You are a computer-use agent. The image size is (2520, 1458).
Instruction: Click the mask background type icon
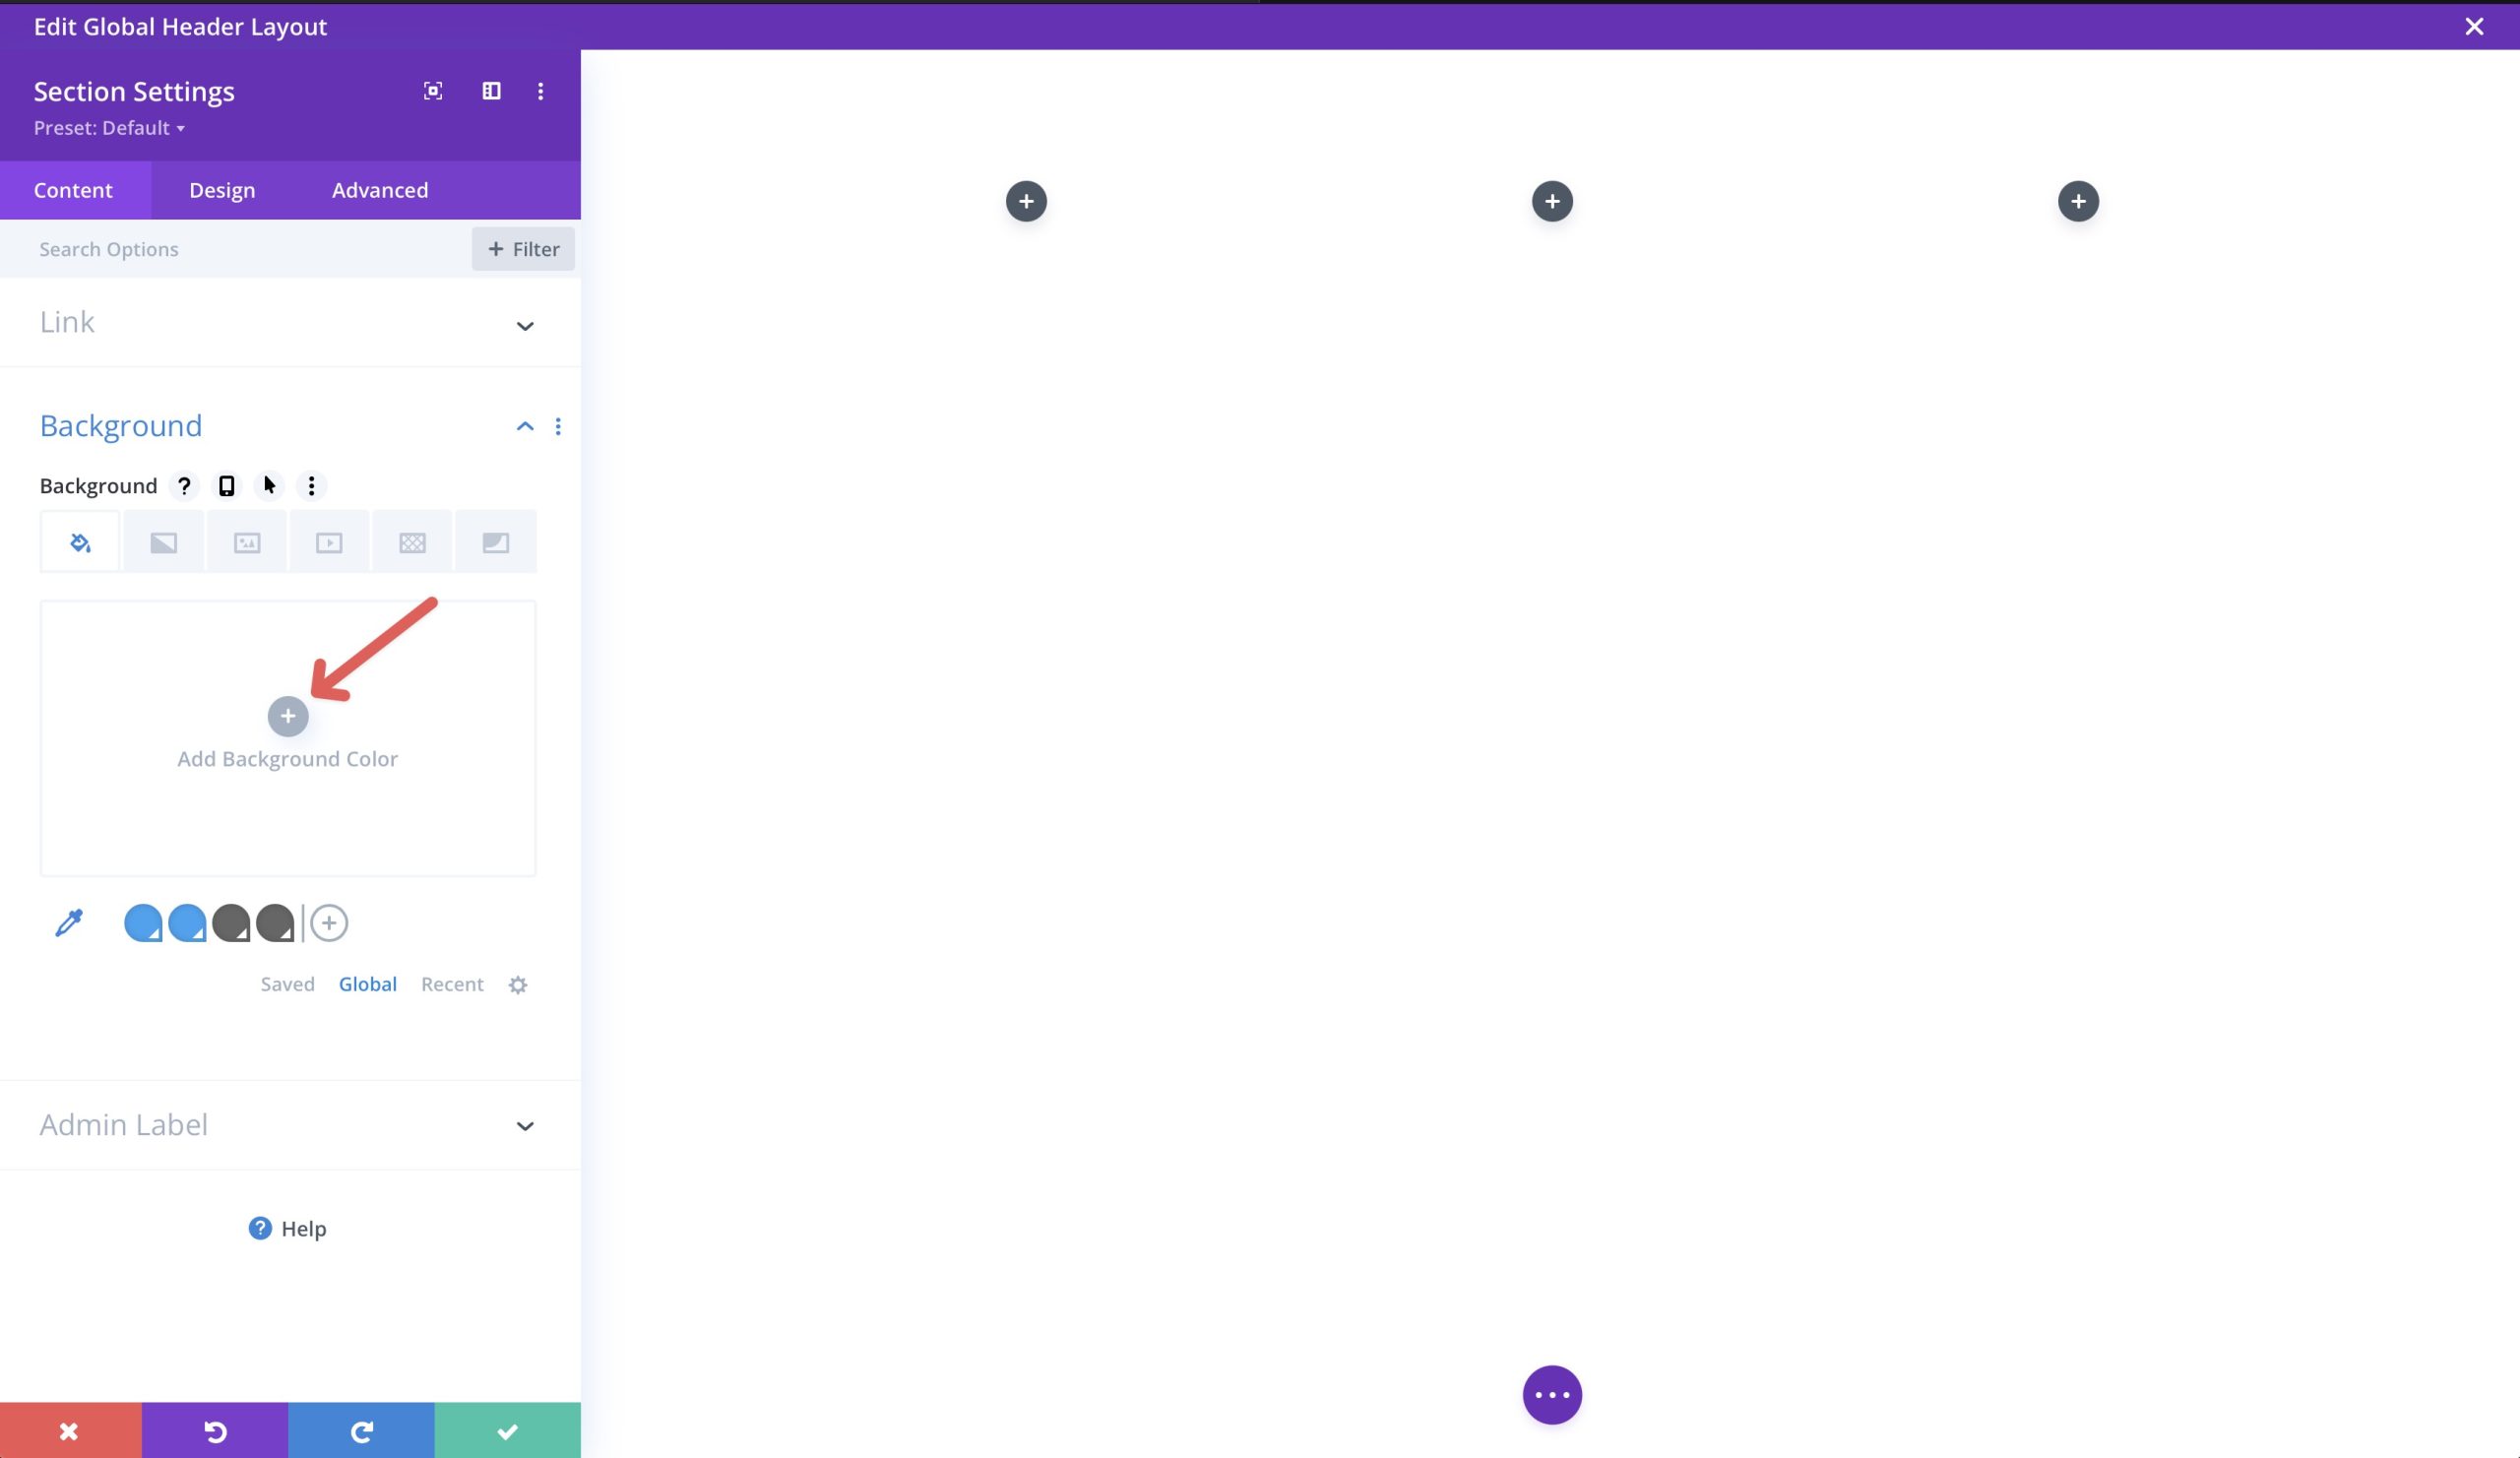tap(494, 539)
